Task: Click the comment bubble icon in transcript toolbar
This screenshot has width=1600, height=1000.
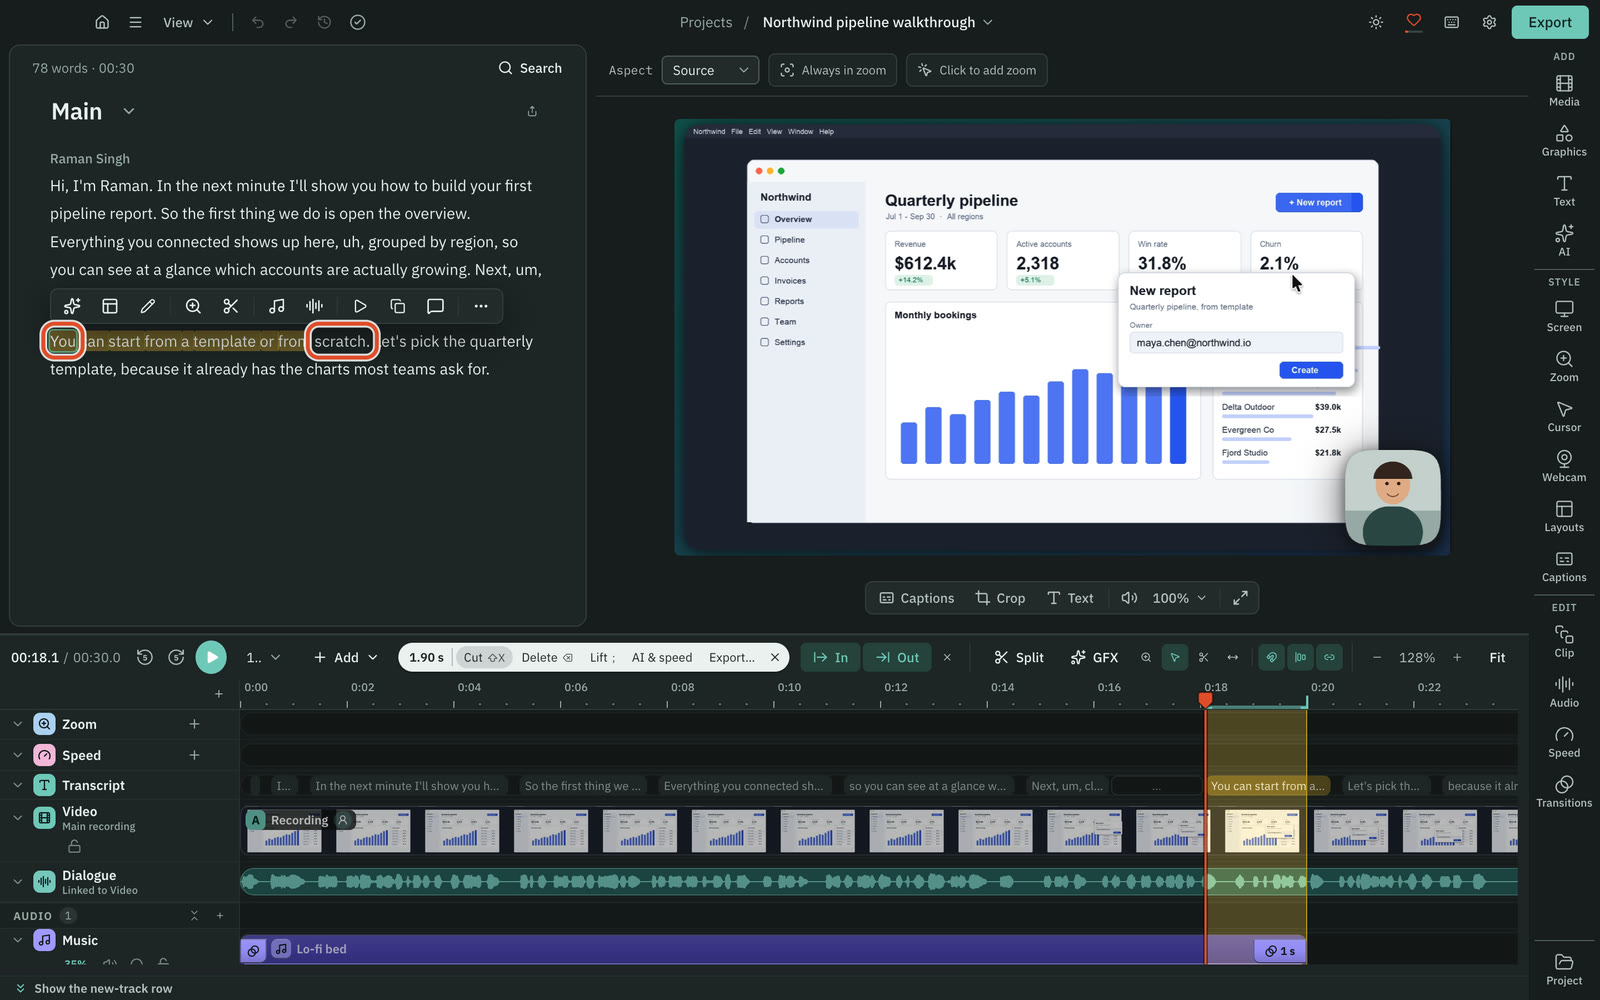Action: tap(435, 306)
